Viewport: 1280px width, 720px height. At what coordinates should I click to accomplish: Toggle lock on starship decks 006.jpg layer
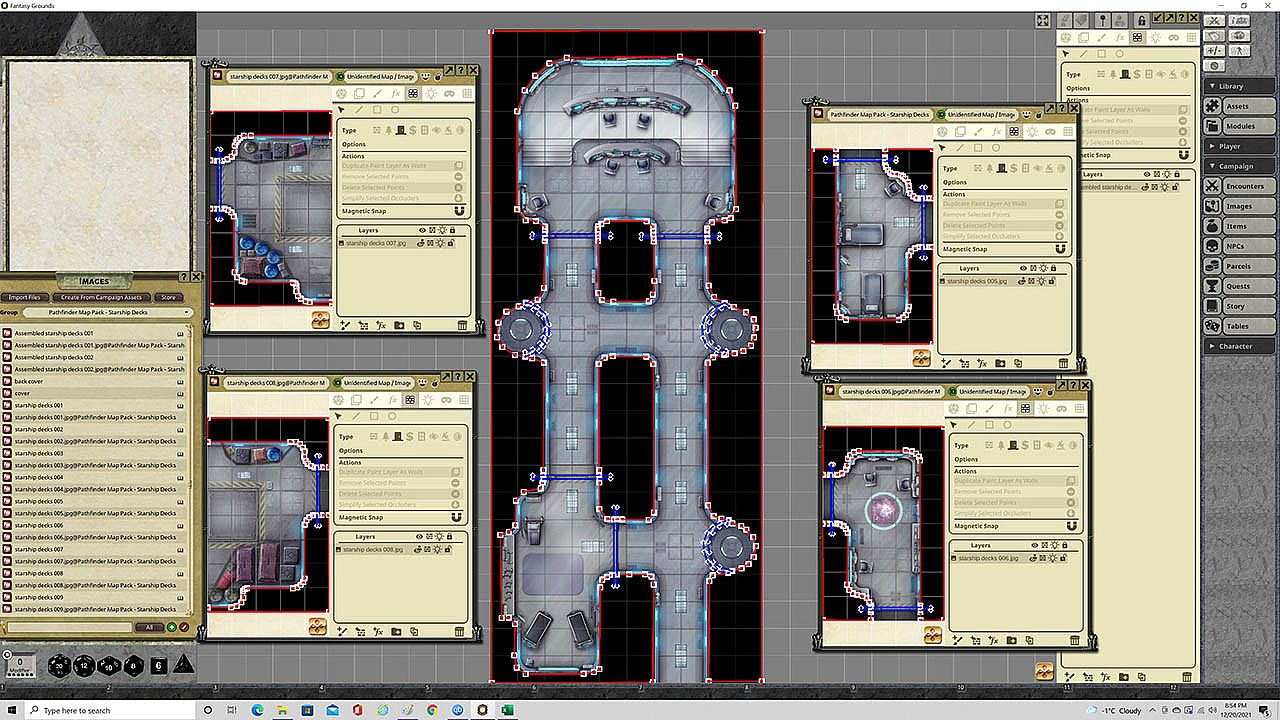pos(1063,558)
